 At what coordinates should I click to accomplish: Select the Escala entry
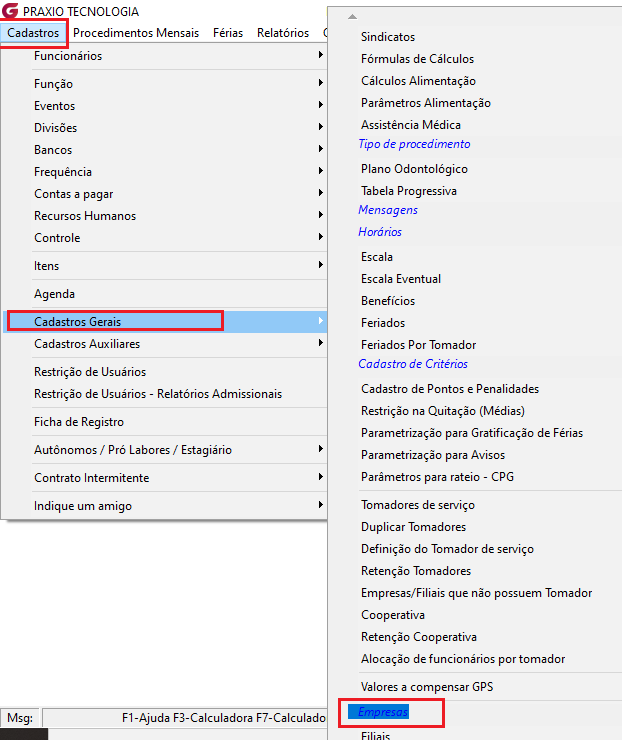tap(377, 257)
